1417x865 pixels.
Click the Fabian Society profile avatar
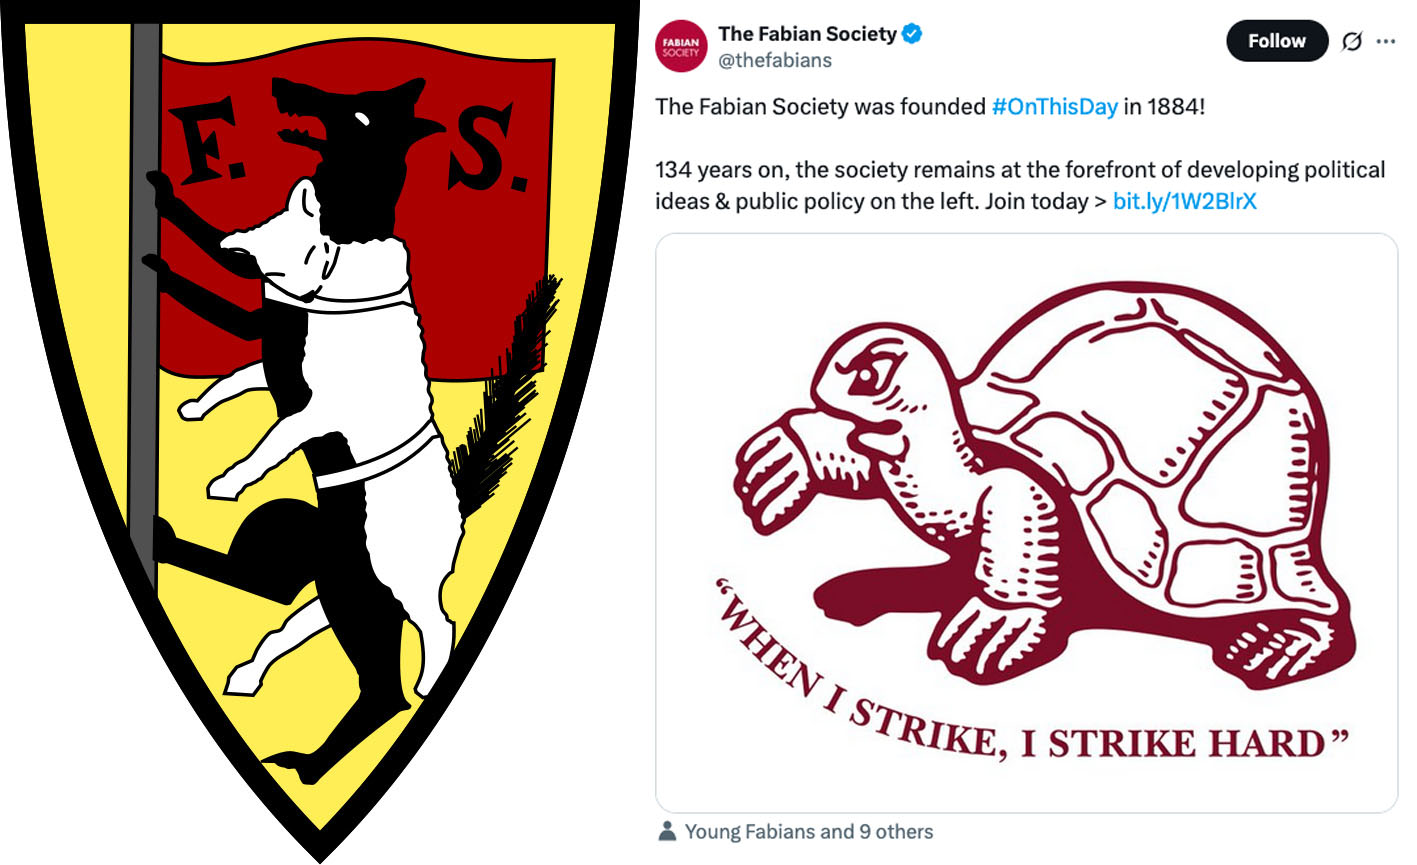pos(681,46)
